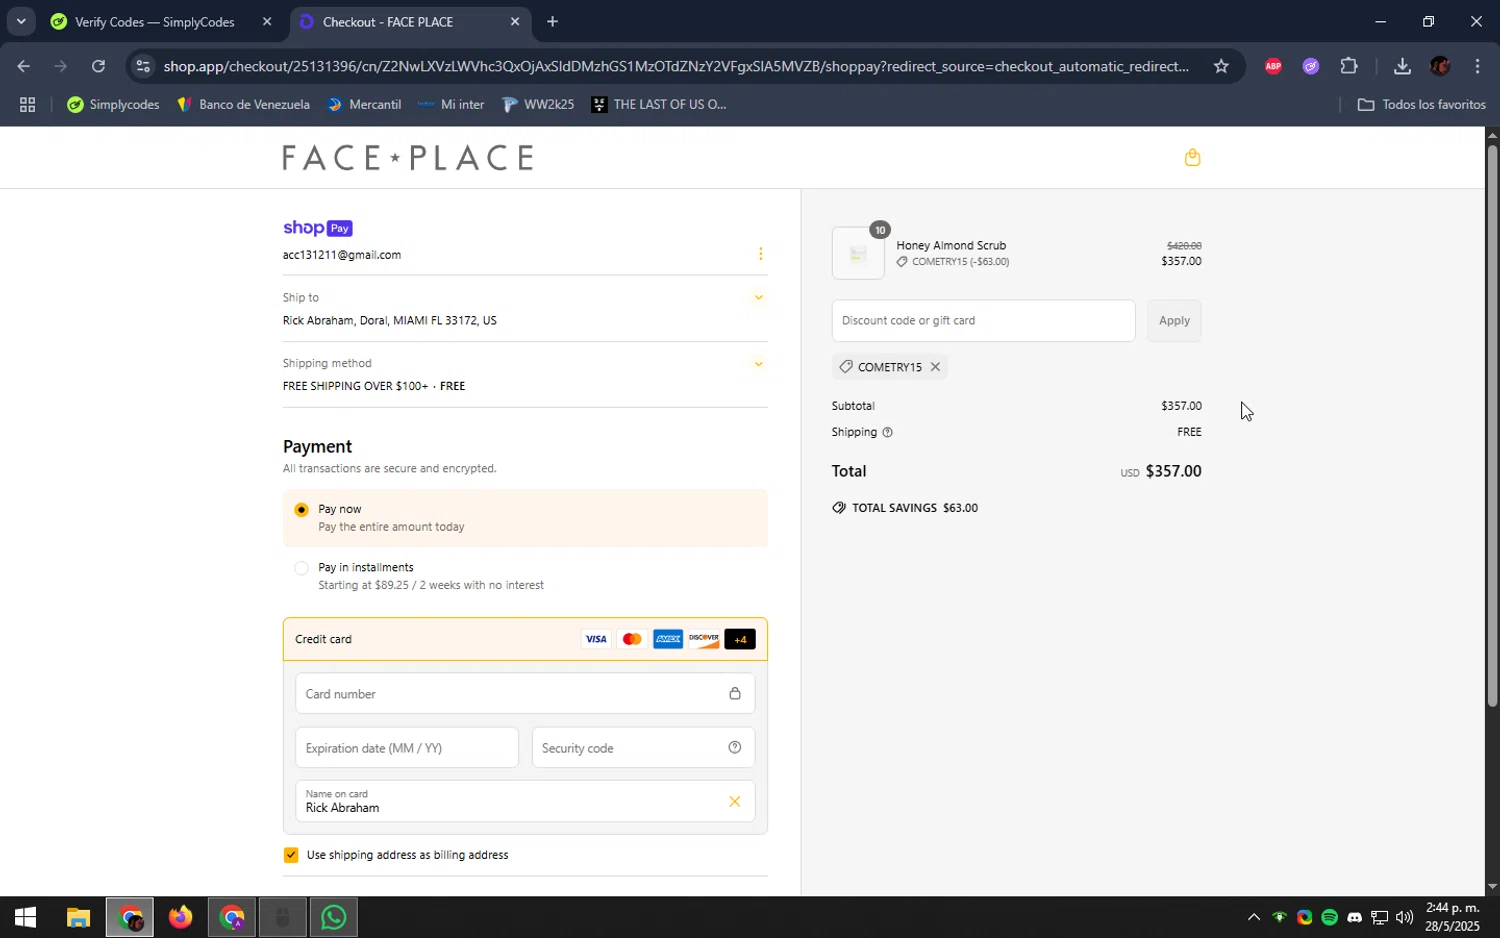Viewport: 1500px width, 938px height.
Task: Remove the COMETRY15 discount code
Action: click(935, 367)
